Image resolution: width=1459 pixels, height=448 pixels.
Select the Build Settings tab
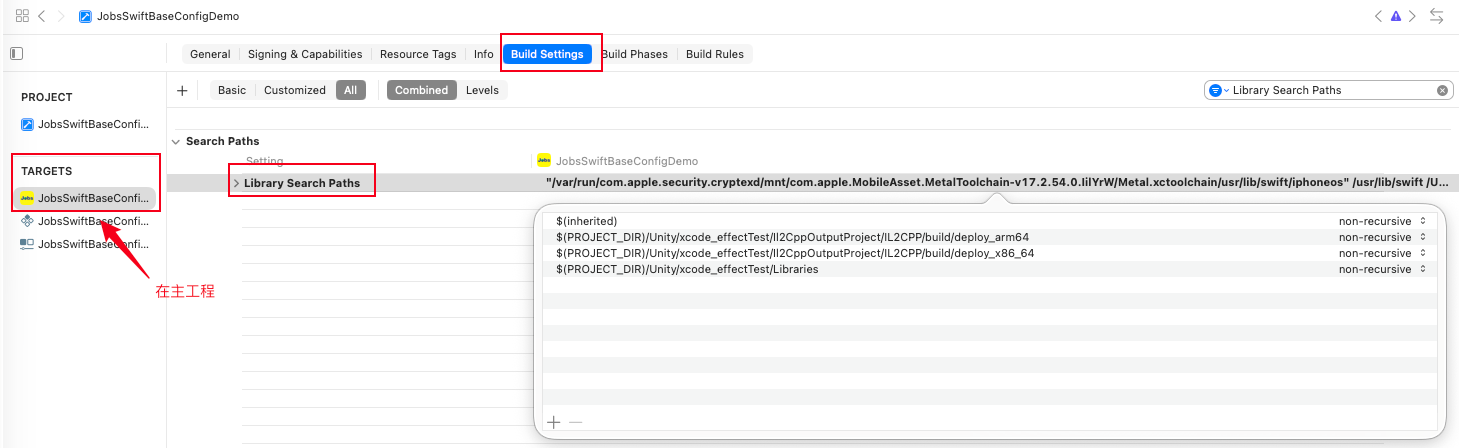click(547, 54)
